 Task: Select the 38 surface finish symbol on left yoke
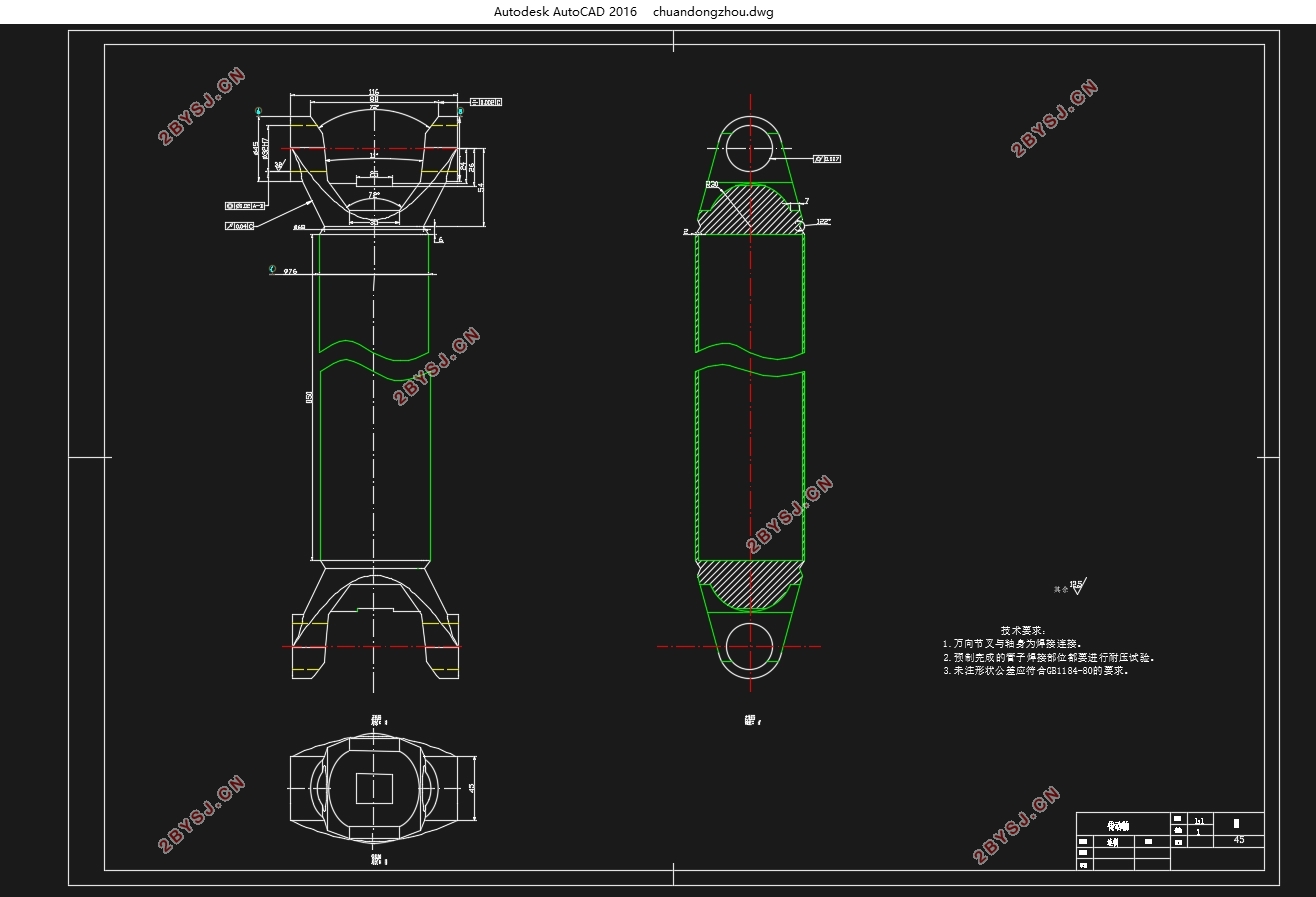click(x=279, y=167)
